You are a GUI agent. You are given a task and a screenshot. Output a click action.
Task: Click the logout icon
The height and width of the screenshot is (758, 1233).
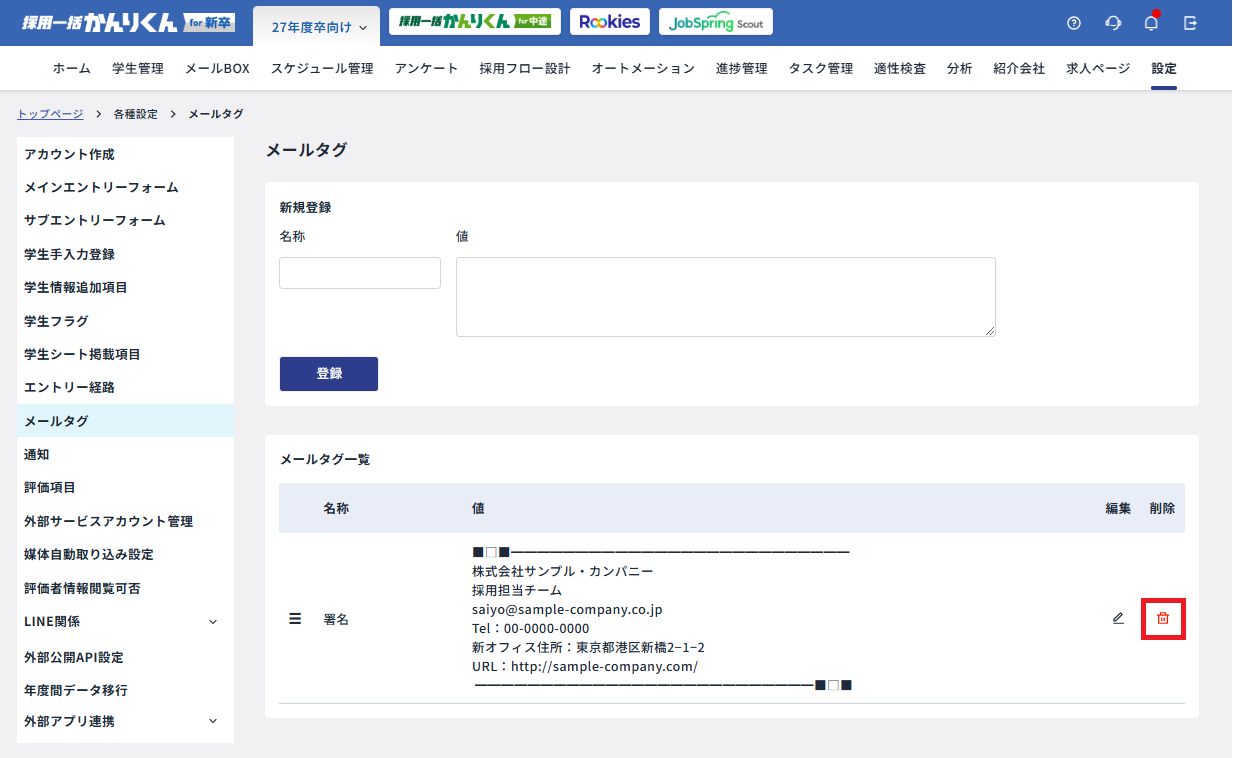coord(1190,22)
